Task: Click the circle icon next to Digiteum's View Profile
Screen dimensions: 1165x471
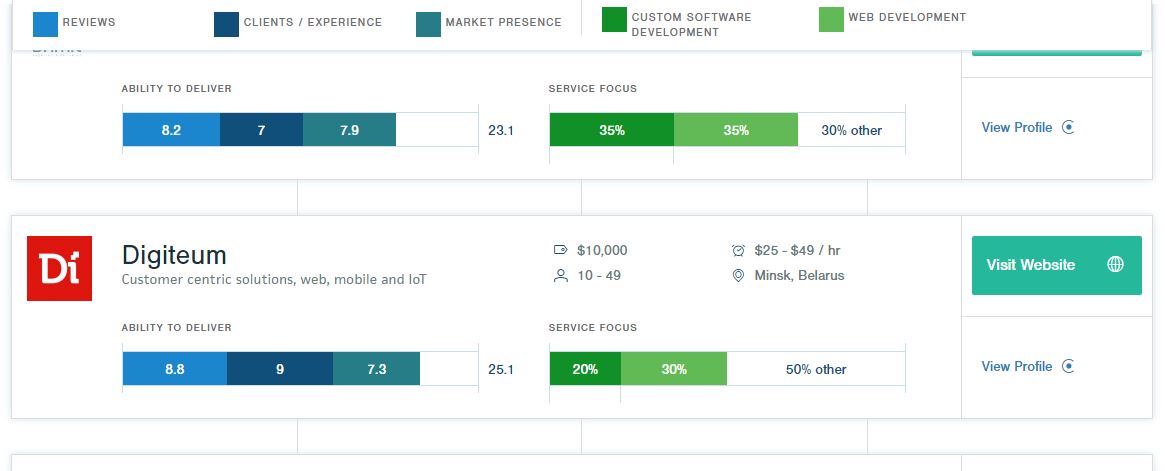Action: click(x=1068, y=366)
